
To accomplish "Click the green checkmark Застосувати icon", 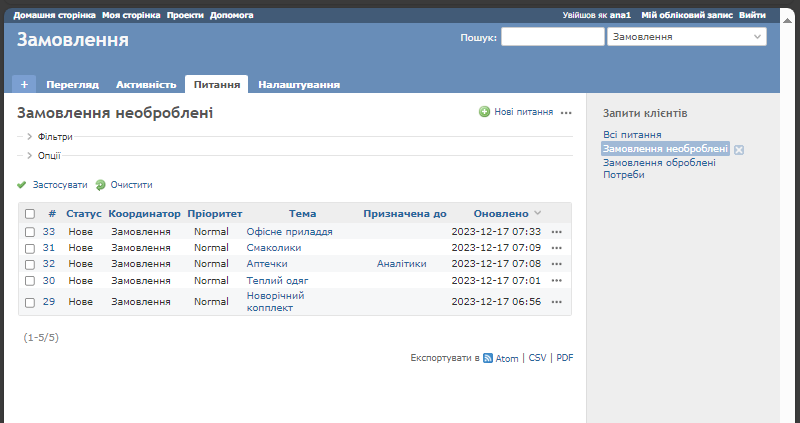I will point(22,185).
